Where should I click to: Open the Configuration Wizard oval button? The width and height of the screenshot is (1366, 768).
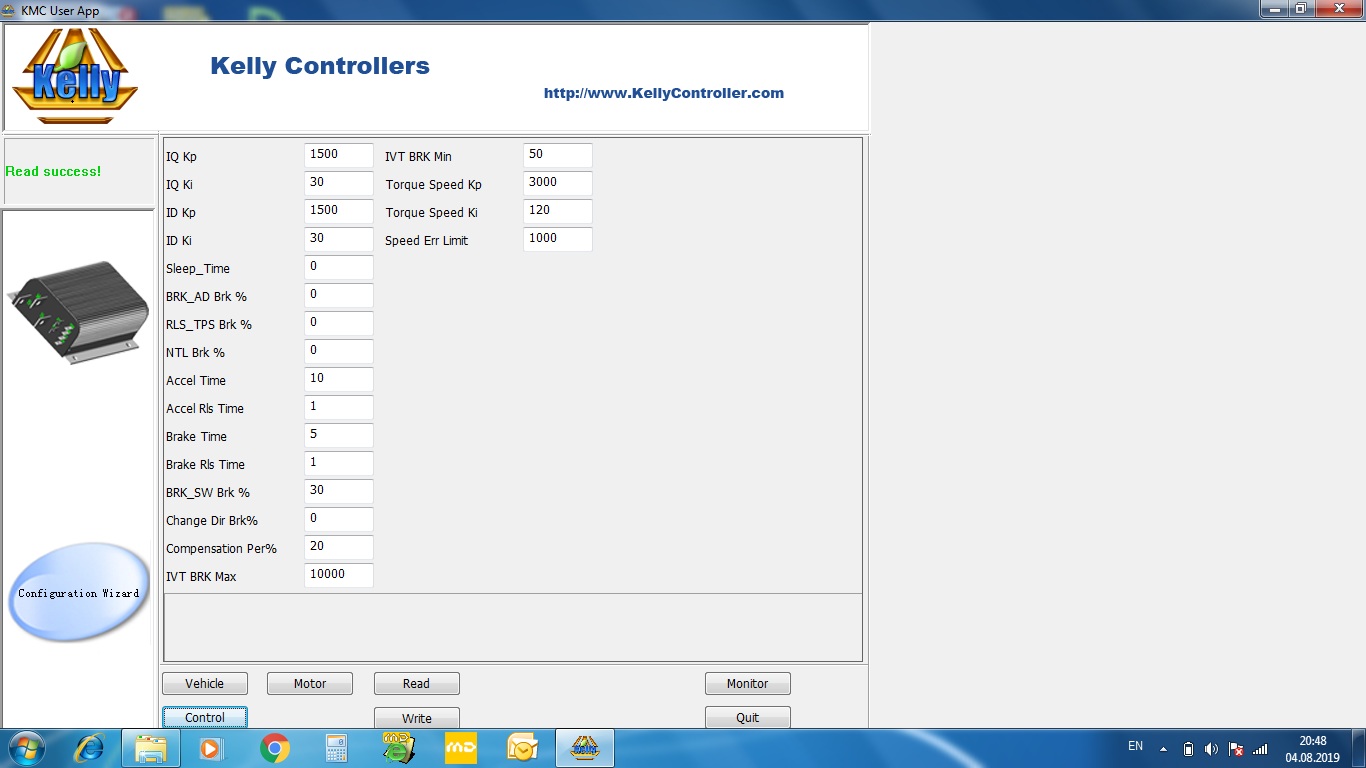(x=79, y=593)
